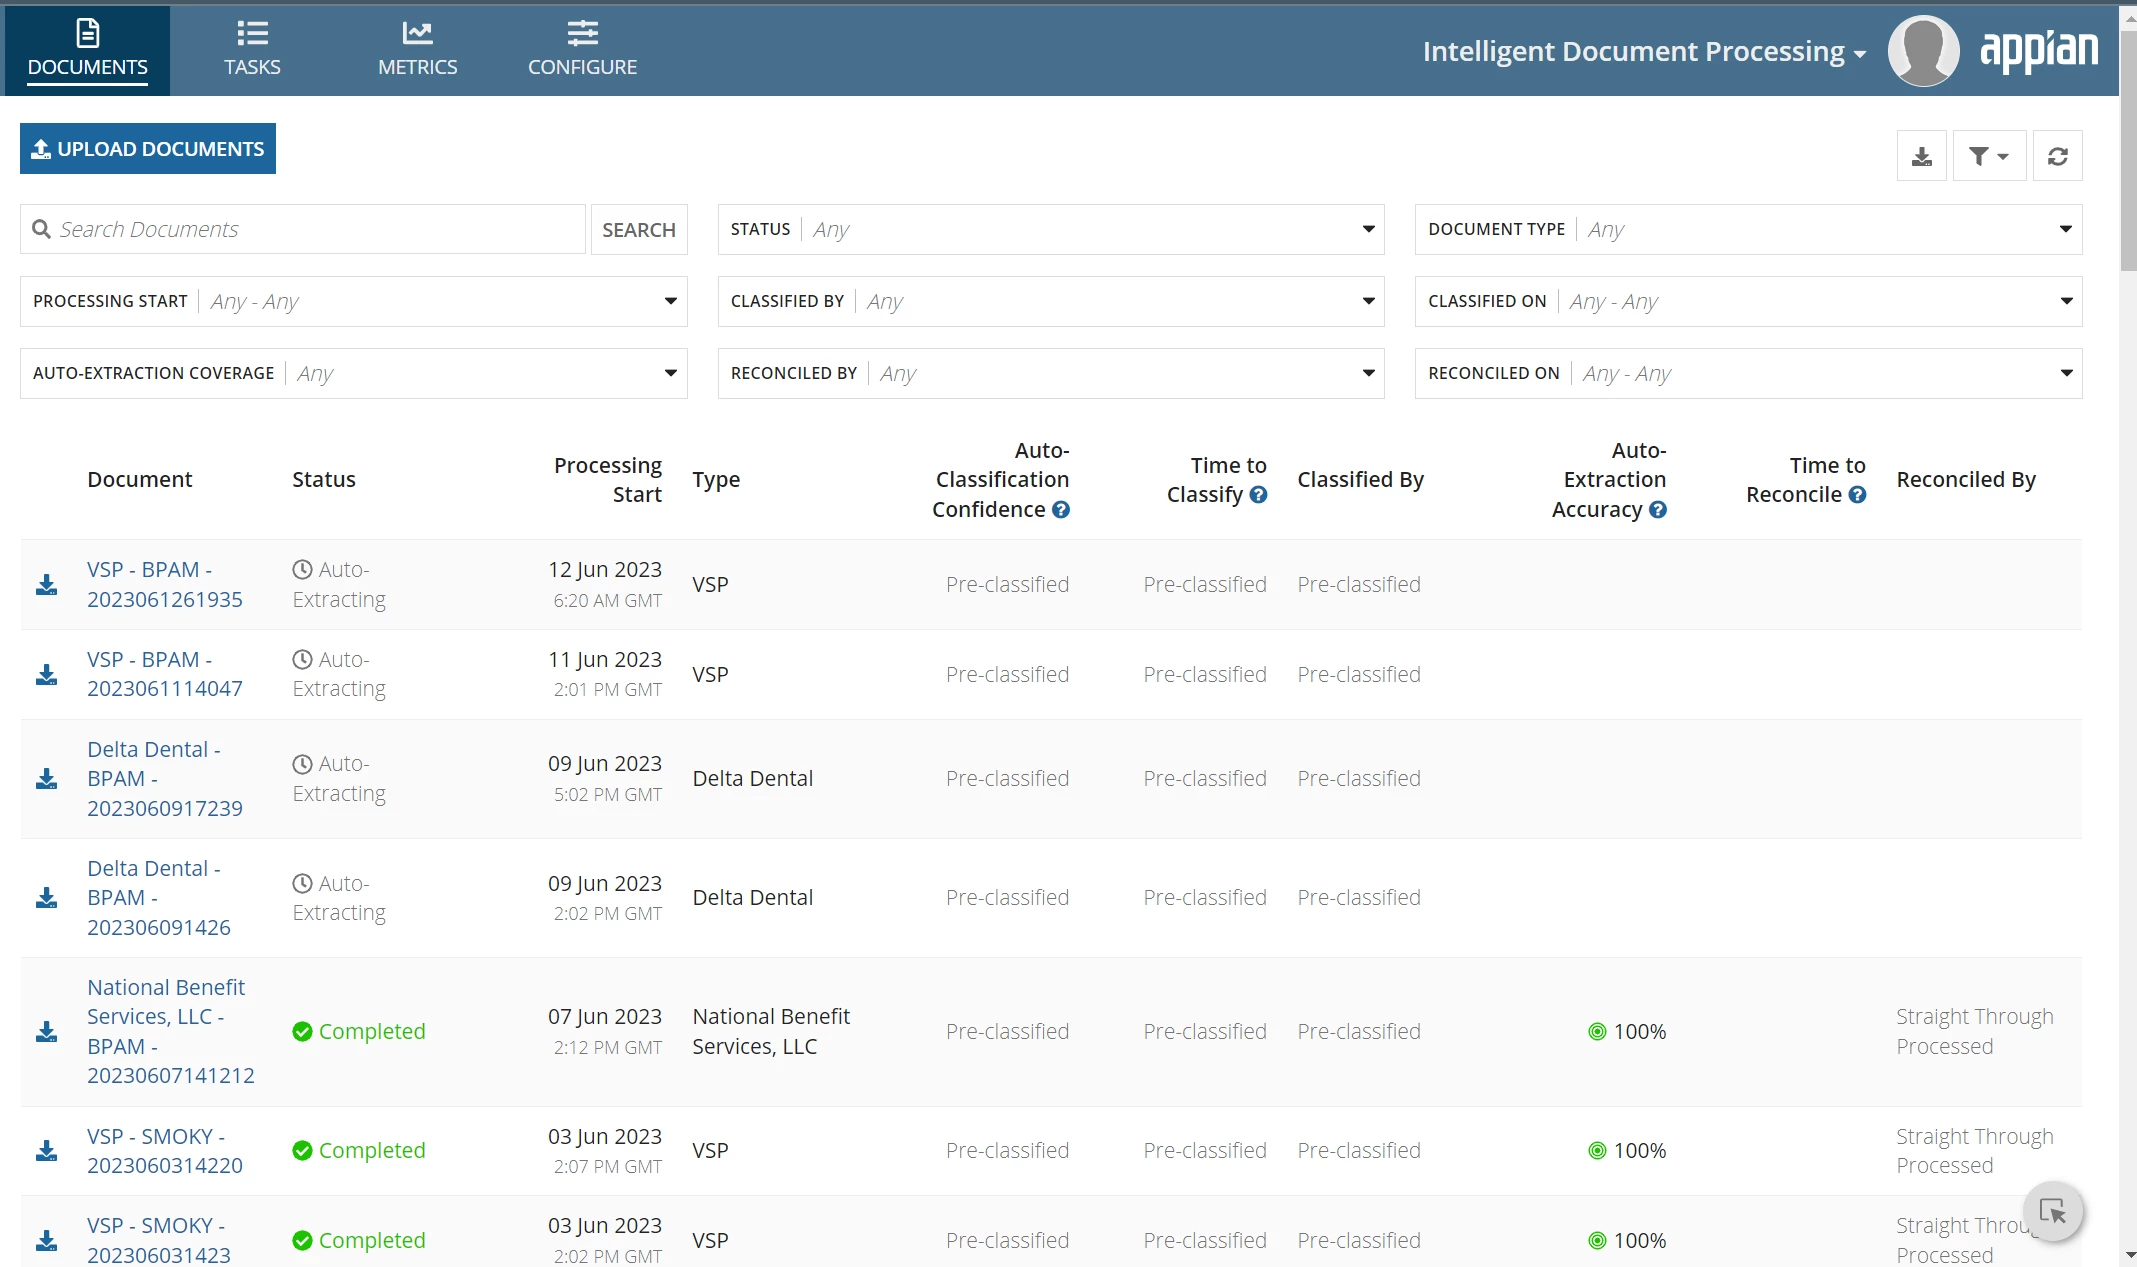
Task: Download the VSP - SMOKY - 202306031423 document
Action: pyautogui.click(x=46, y=1241)
